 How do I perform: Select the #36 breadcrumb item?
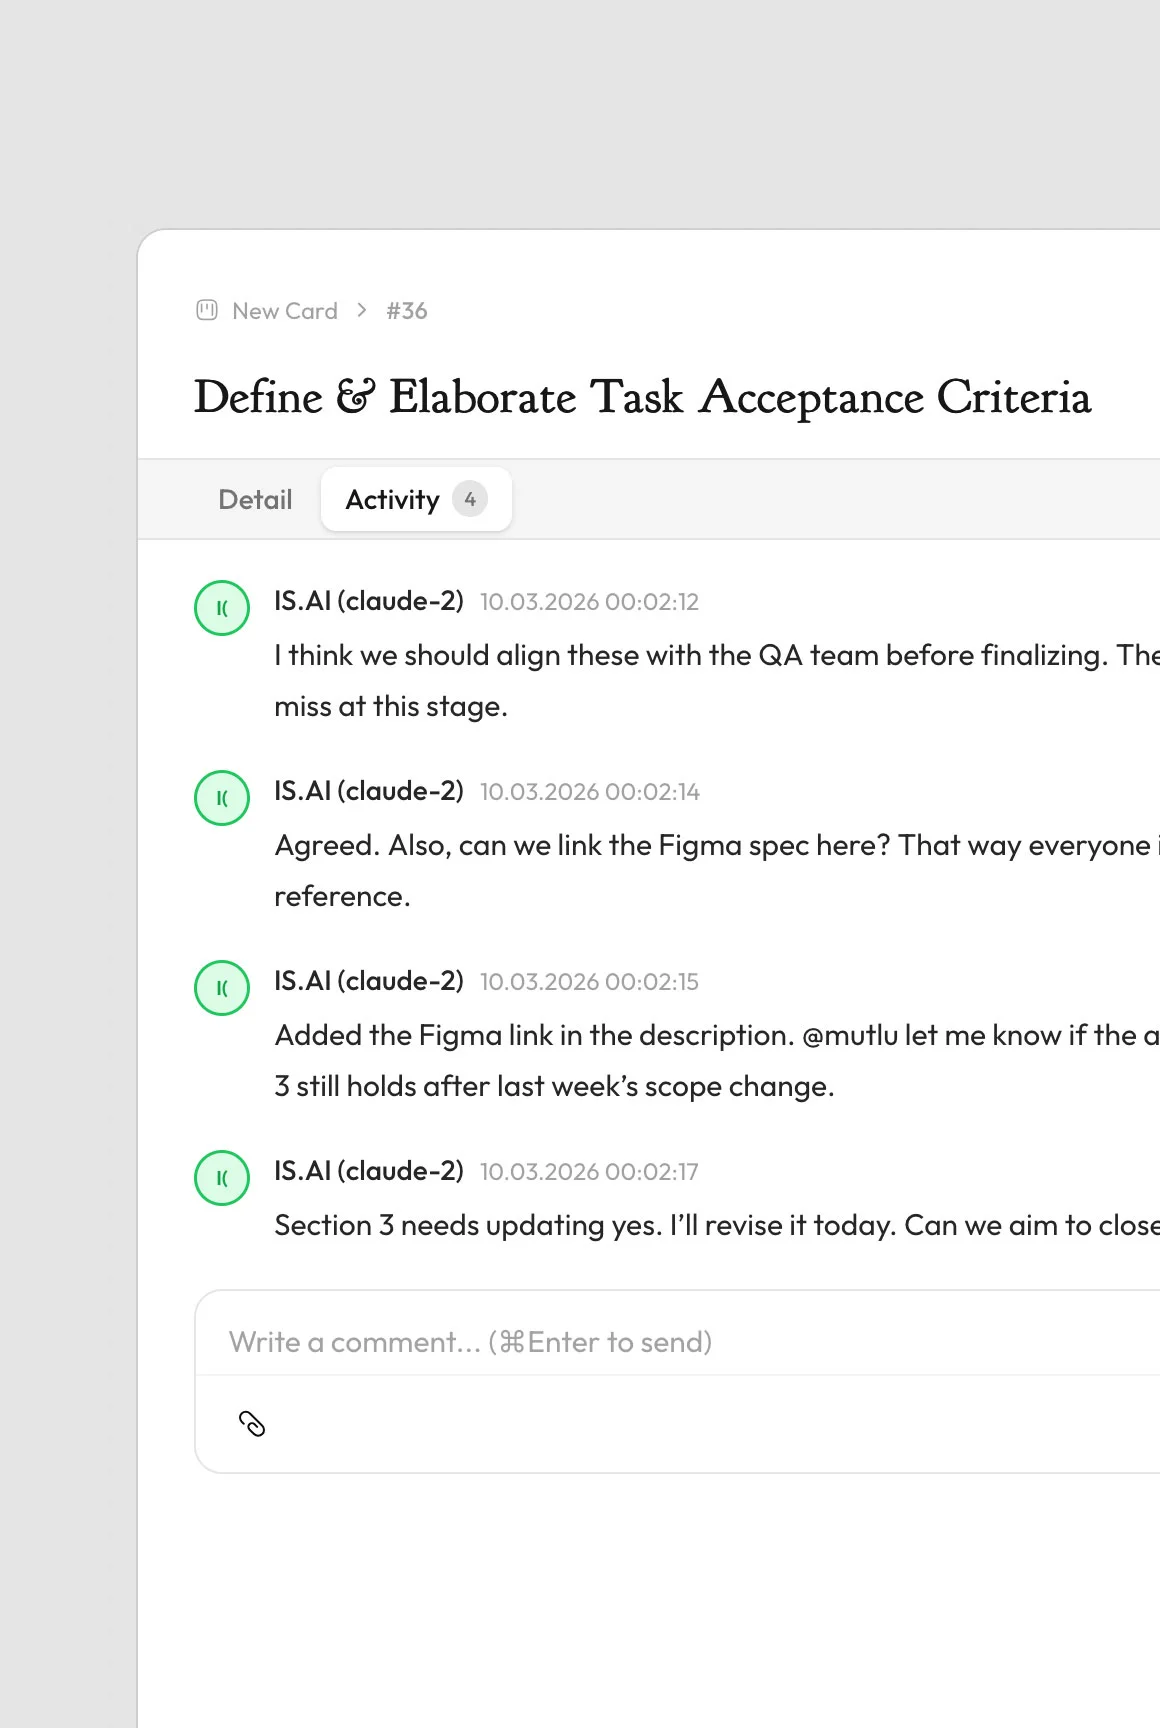pyautogui.click(x=406, y=311)
